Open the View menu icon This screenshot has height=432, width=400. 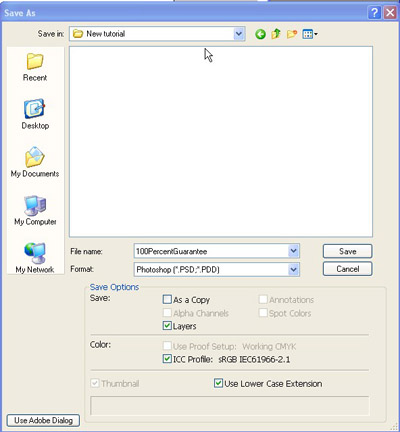(x=310, y=34)
